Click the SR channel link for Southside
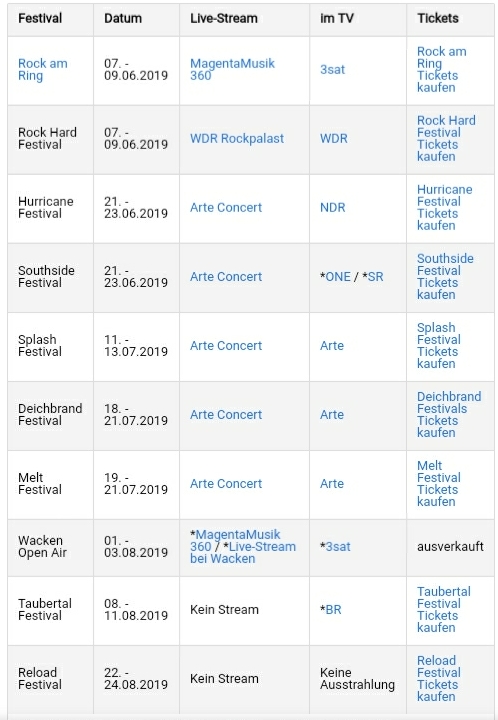The image size is (498, 720). [375, 276]
